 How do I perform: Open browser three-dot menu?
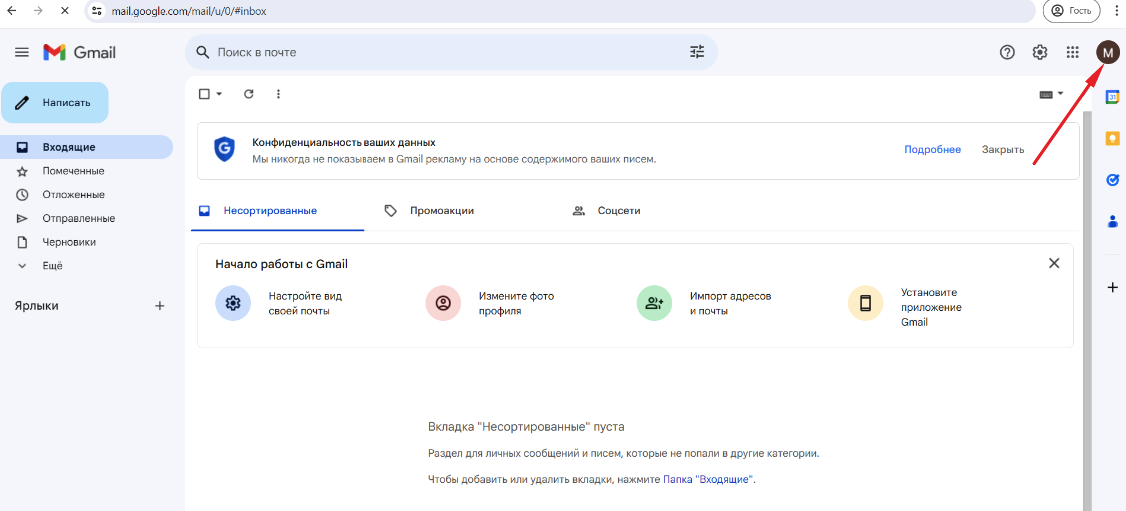[1115, 11]
